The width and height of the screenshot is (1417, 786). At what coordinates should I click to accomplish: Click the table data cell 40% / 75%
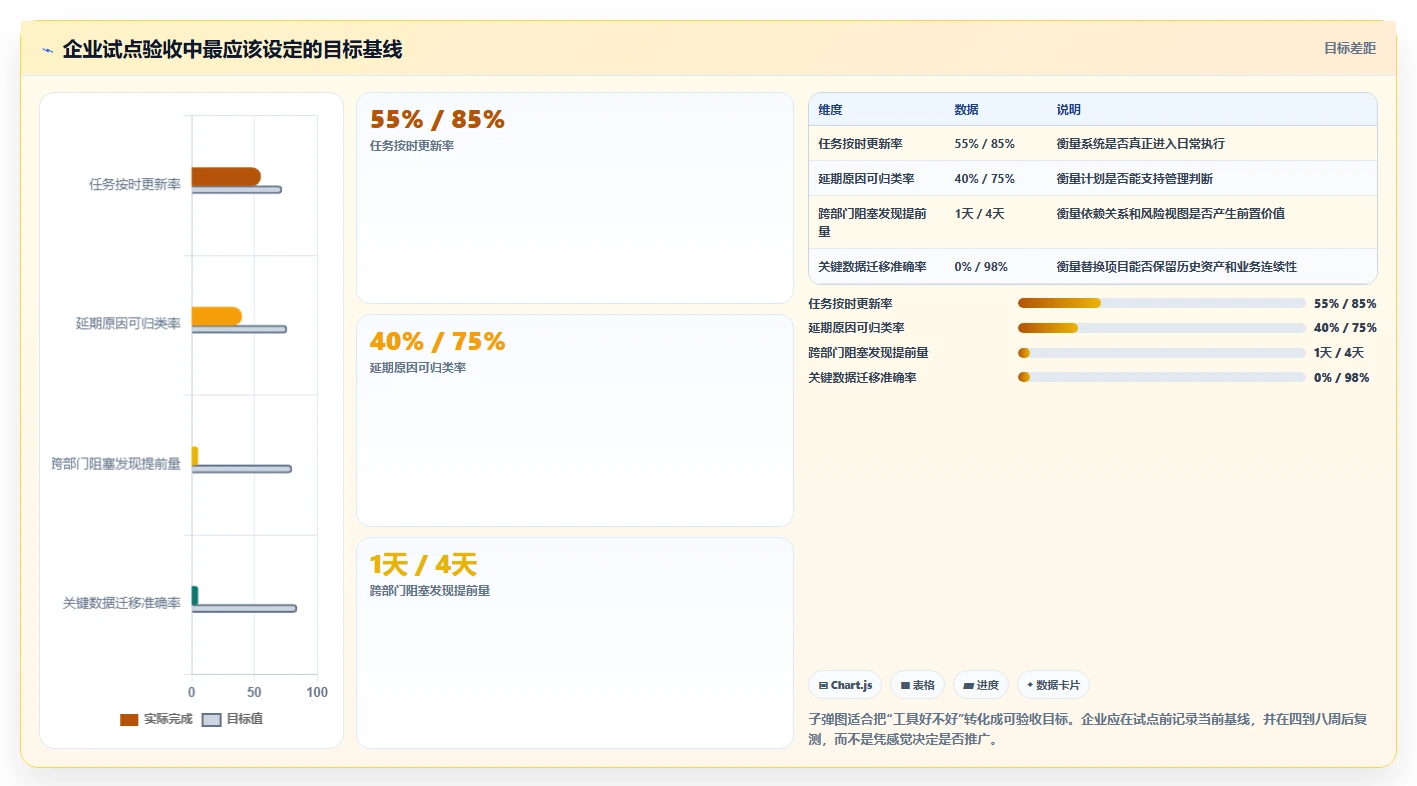pos(985,179)
